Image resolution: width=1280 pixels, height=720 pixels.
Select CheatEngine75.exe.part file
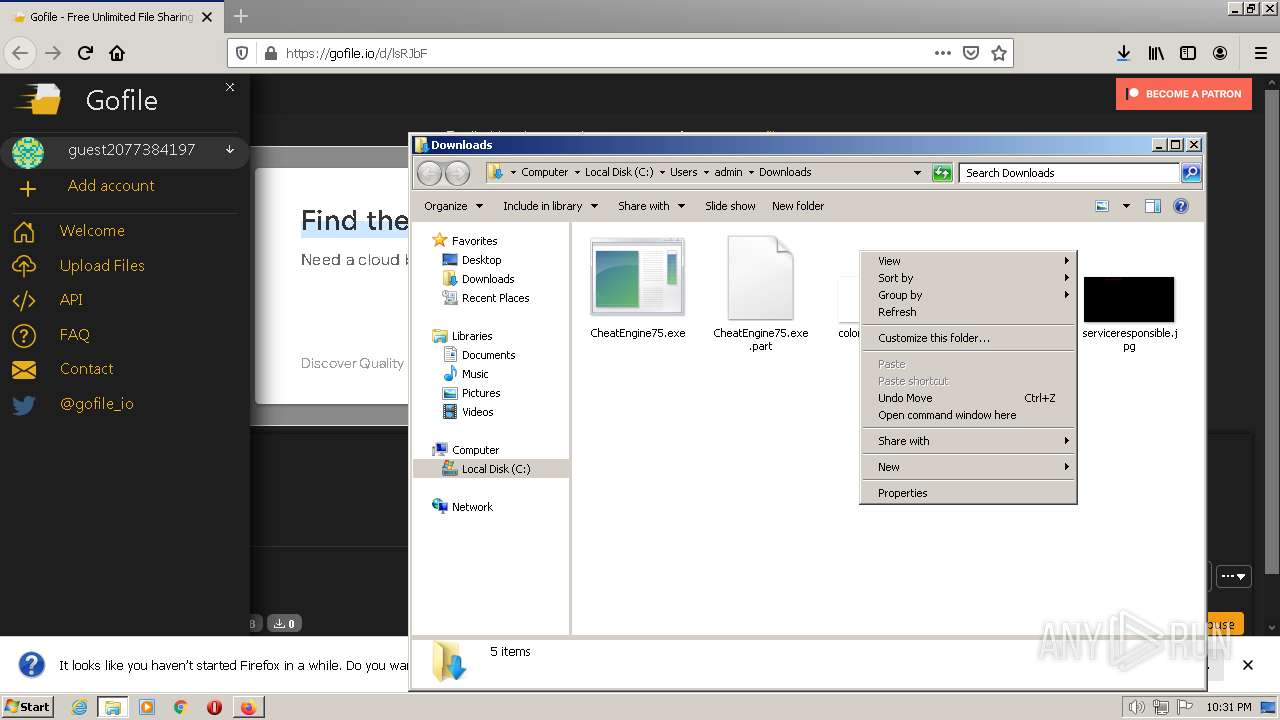(761, 293)
